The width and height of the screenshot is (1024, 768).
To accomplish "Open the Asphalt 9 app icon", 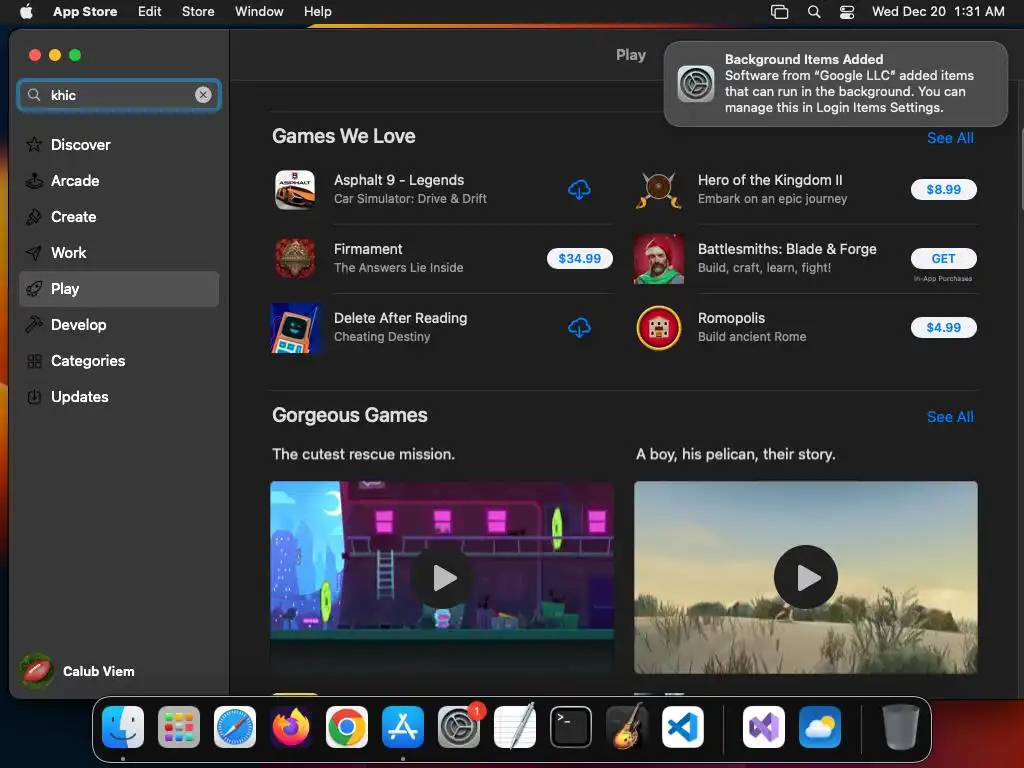I will (x=295, y=189).
